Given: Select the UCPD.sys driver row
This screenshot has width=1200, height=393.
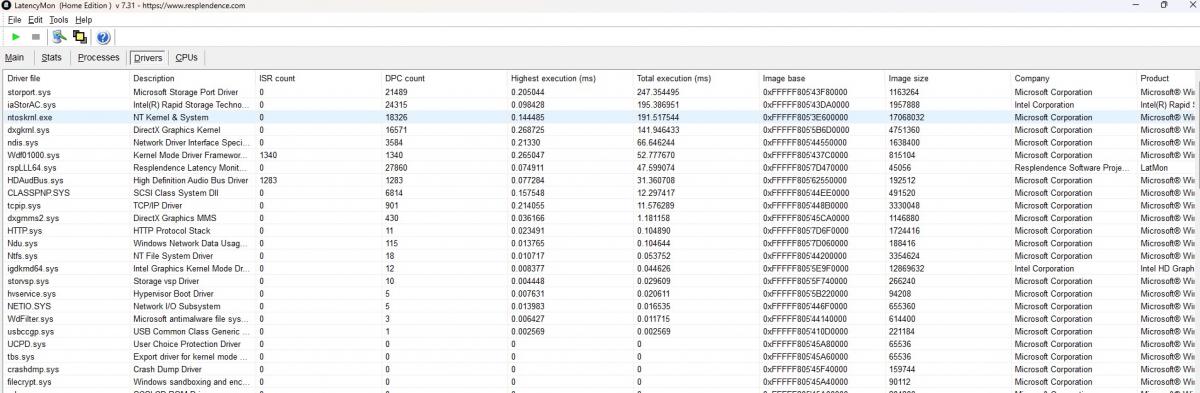Looking at the screenshot, I should coord(600,344).
